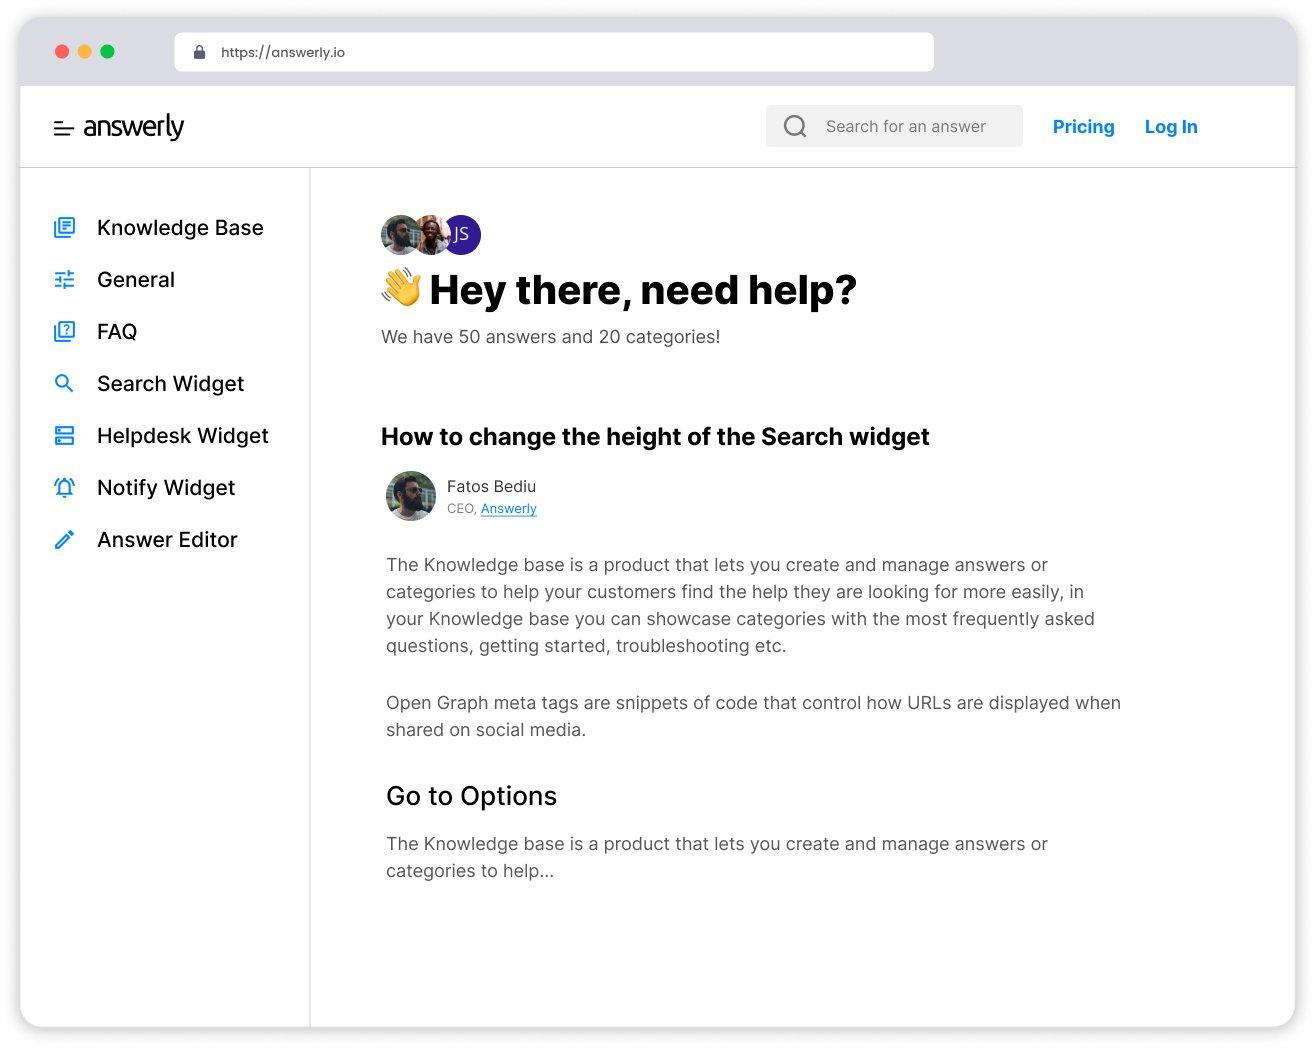Open the Log In link
Screen dimensions: 1315x1049
point(1171,127)
